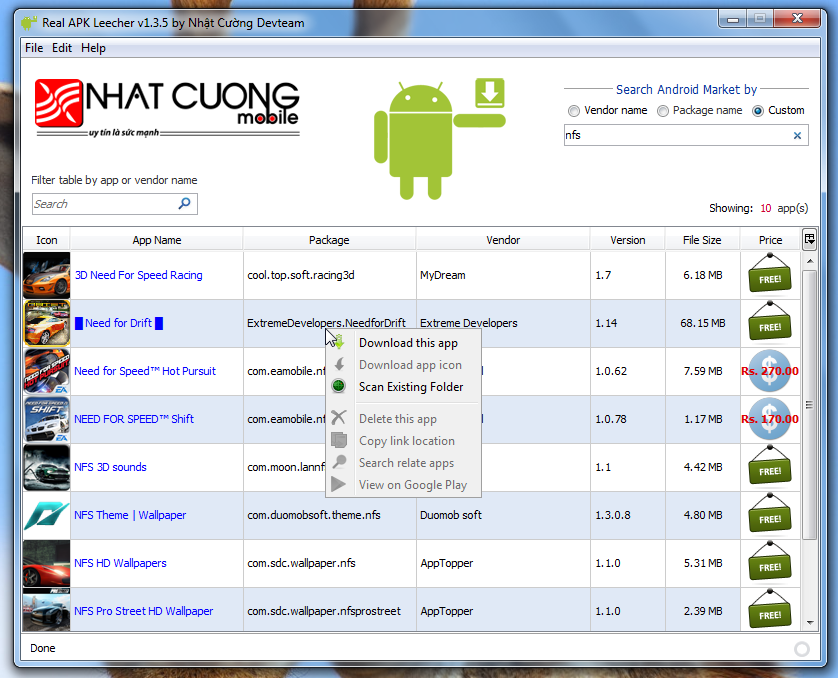Sort by the Price column header
Viewport: 838px width, 678px height.
click(x=770, y=240)
